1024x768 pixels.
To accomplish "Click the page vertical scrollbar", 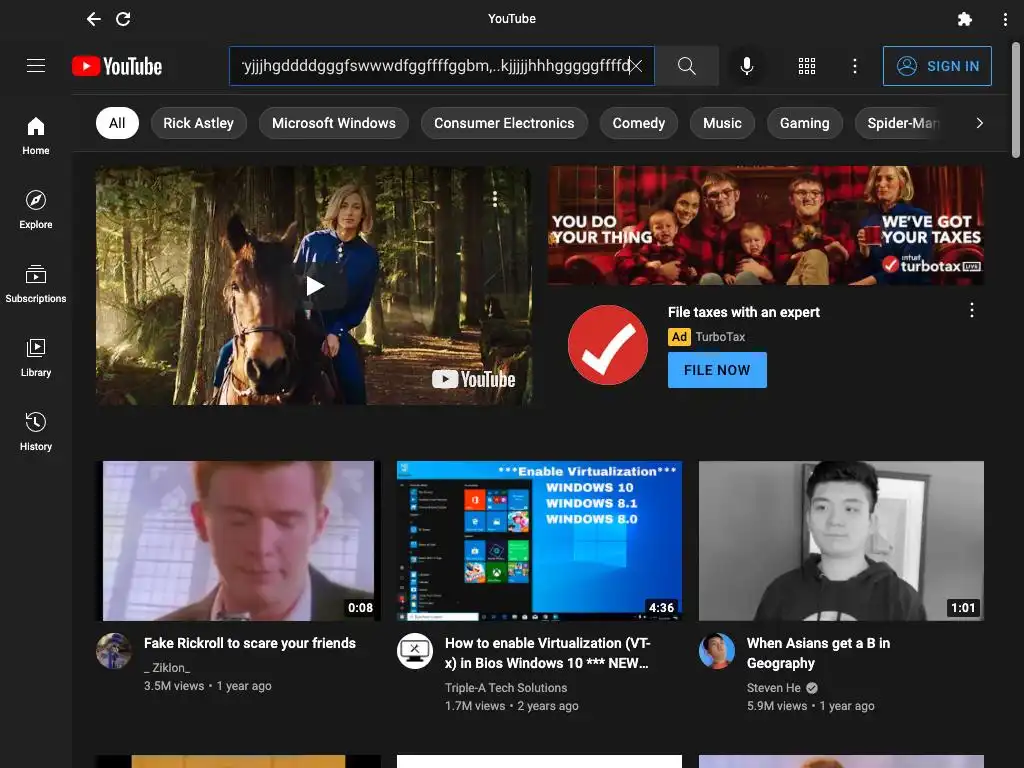I will click(x=1016, y=100).
